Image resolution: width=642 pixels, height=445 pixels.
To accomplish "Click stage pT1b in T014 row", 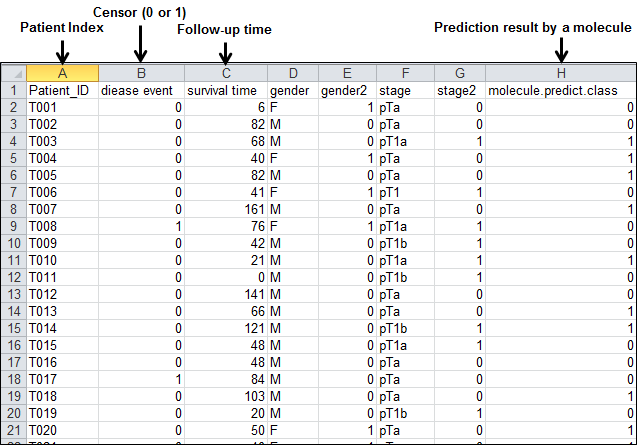I will (x=405, y=328).
